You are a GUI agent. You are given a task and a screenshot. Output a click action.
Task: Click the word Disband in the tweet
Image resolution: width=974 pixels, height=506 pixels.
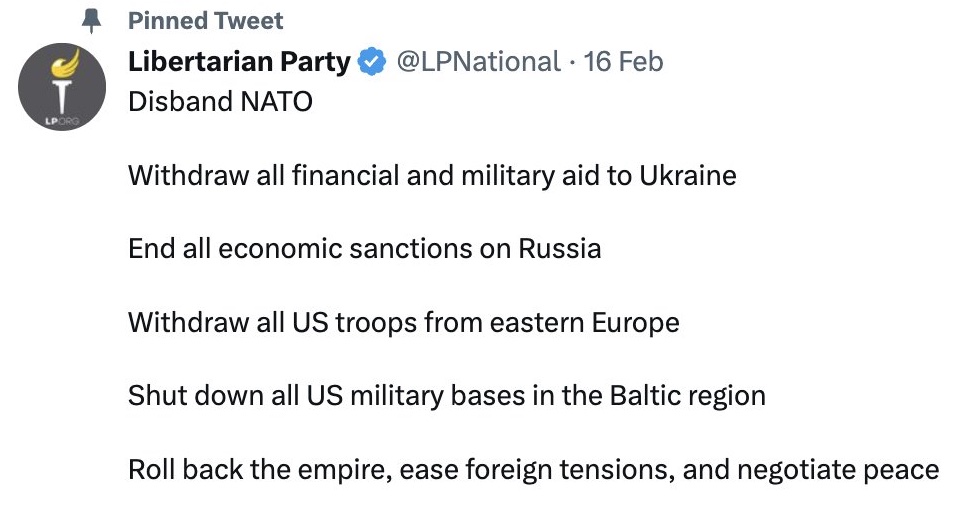(x=180, y=102)
